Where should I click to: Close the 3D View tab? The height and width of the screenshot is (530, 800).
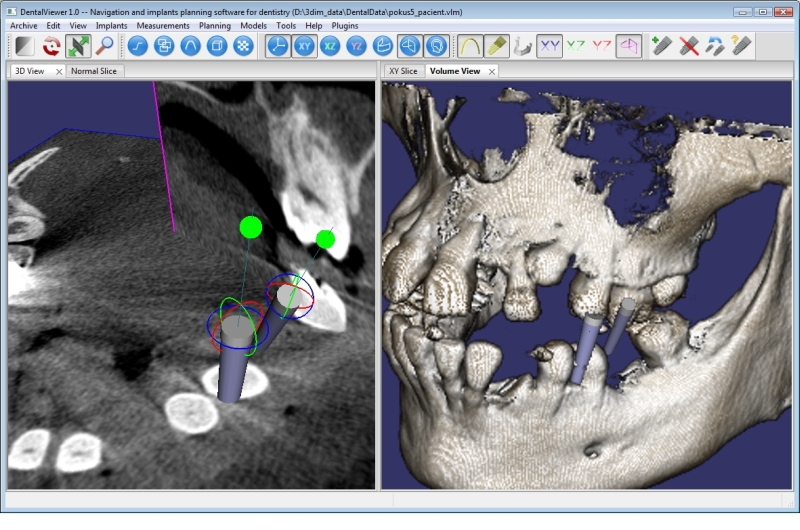(x=59, y=71)
